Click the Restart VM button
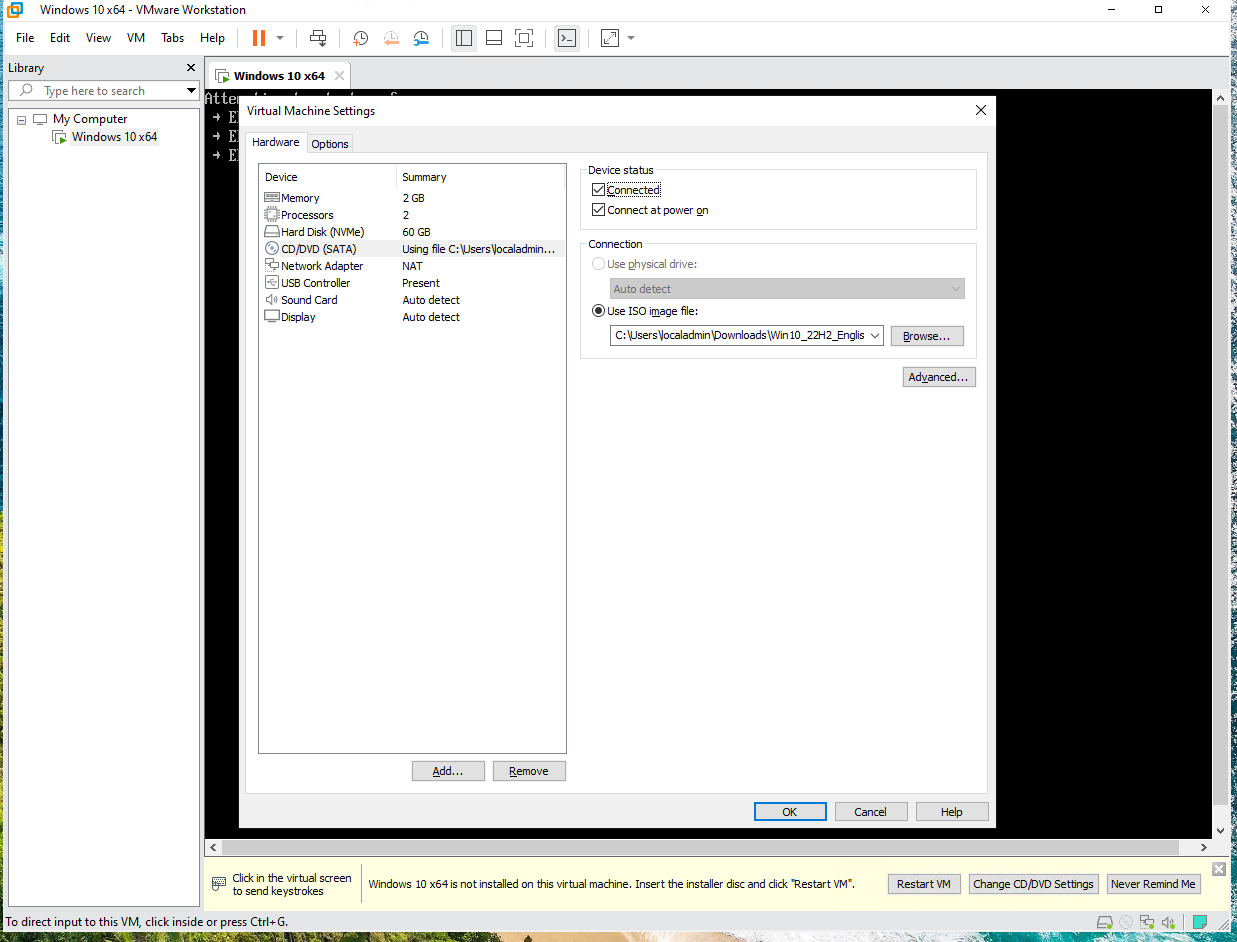Screen dimensions: 1237x942 click(x=924, y=884)
